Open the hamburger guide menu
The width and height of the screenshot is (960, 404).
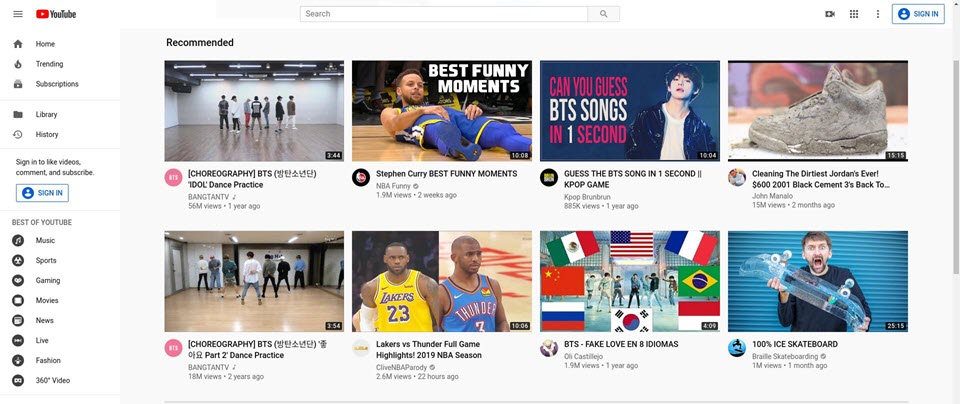[18, 14]
